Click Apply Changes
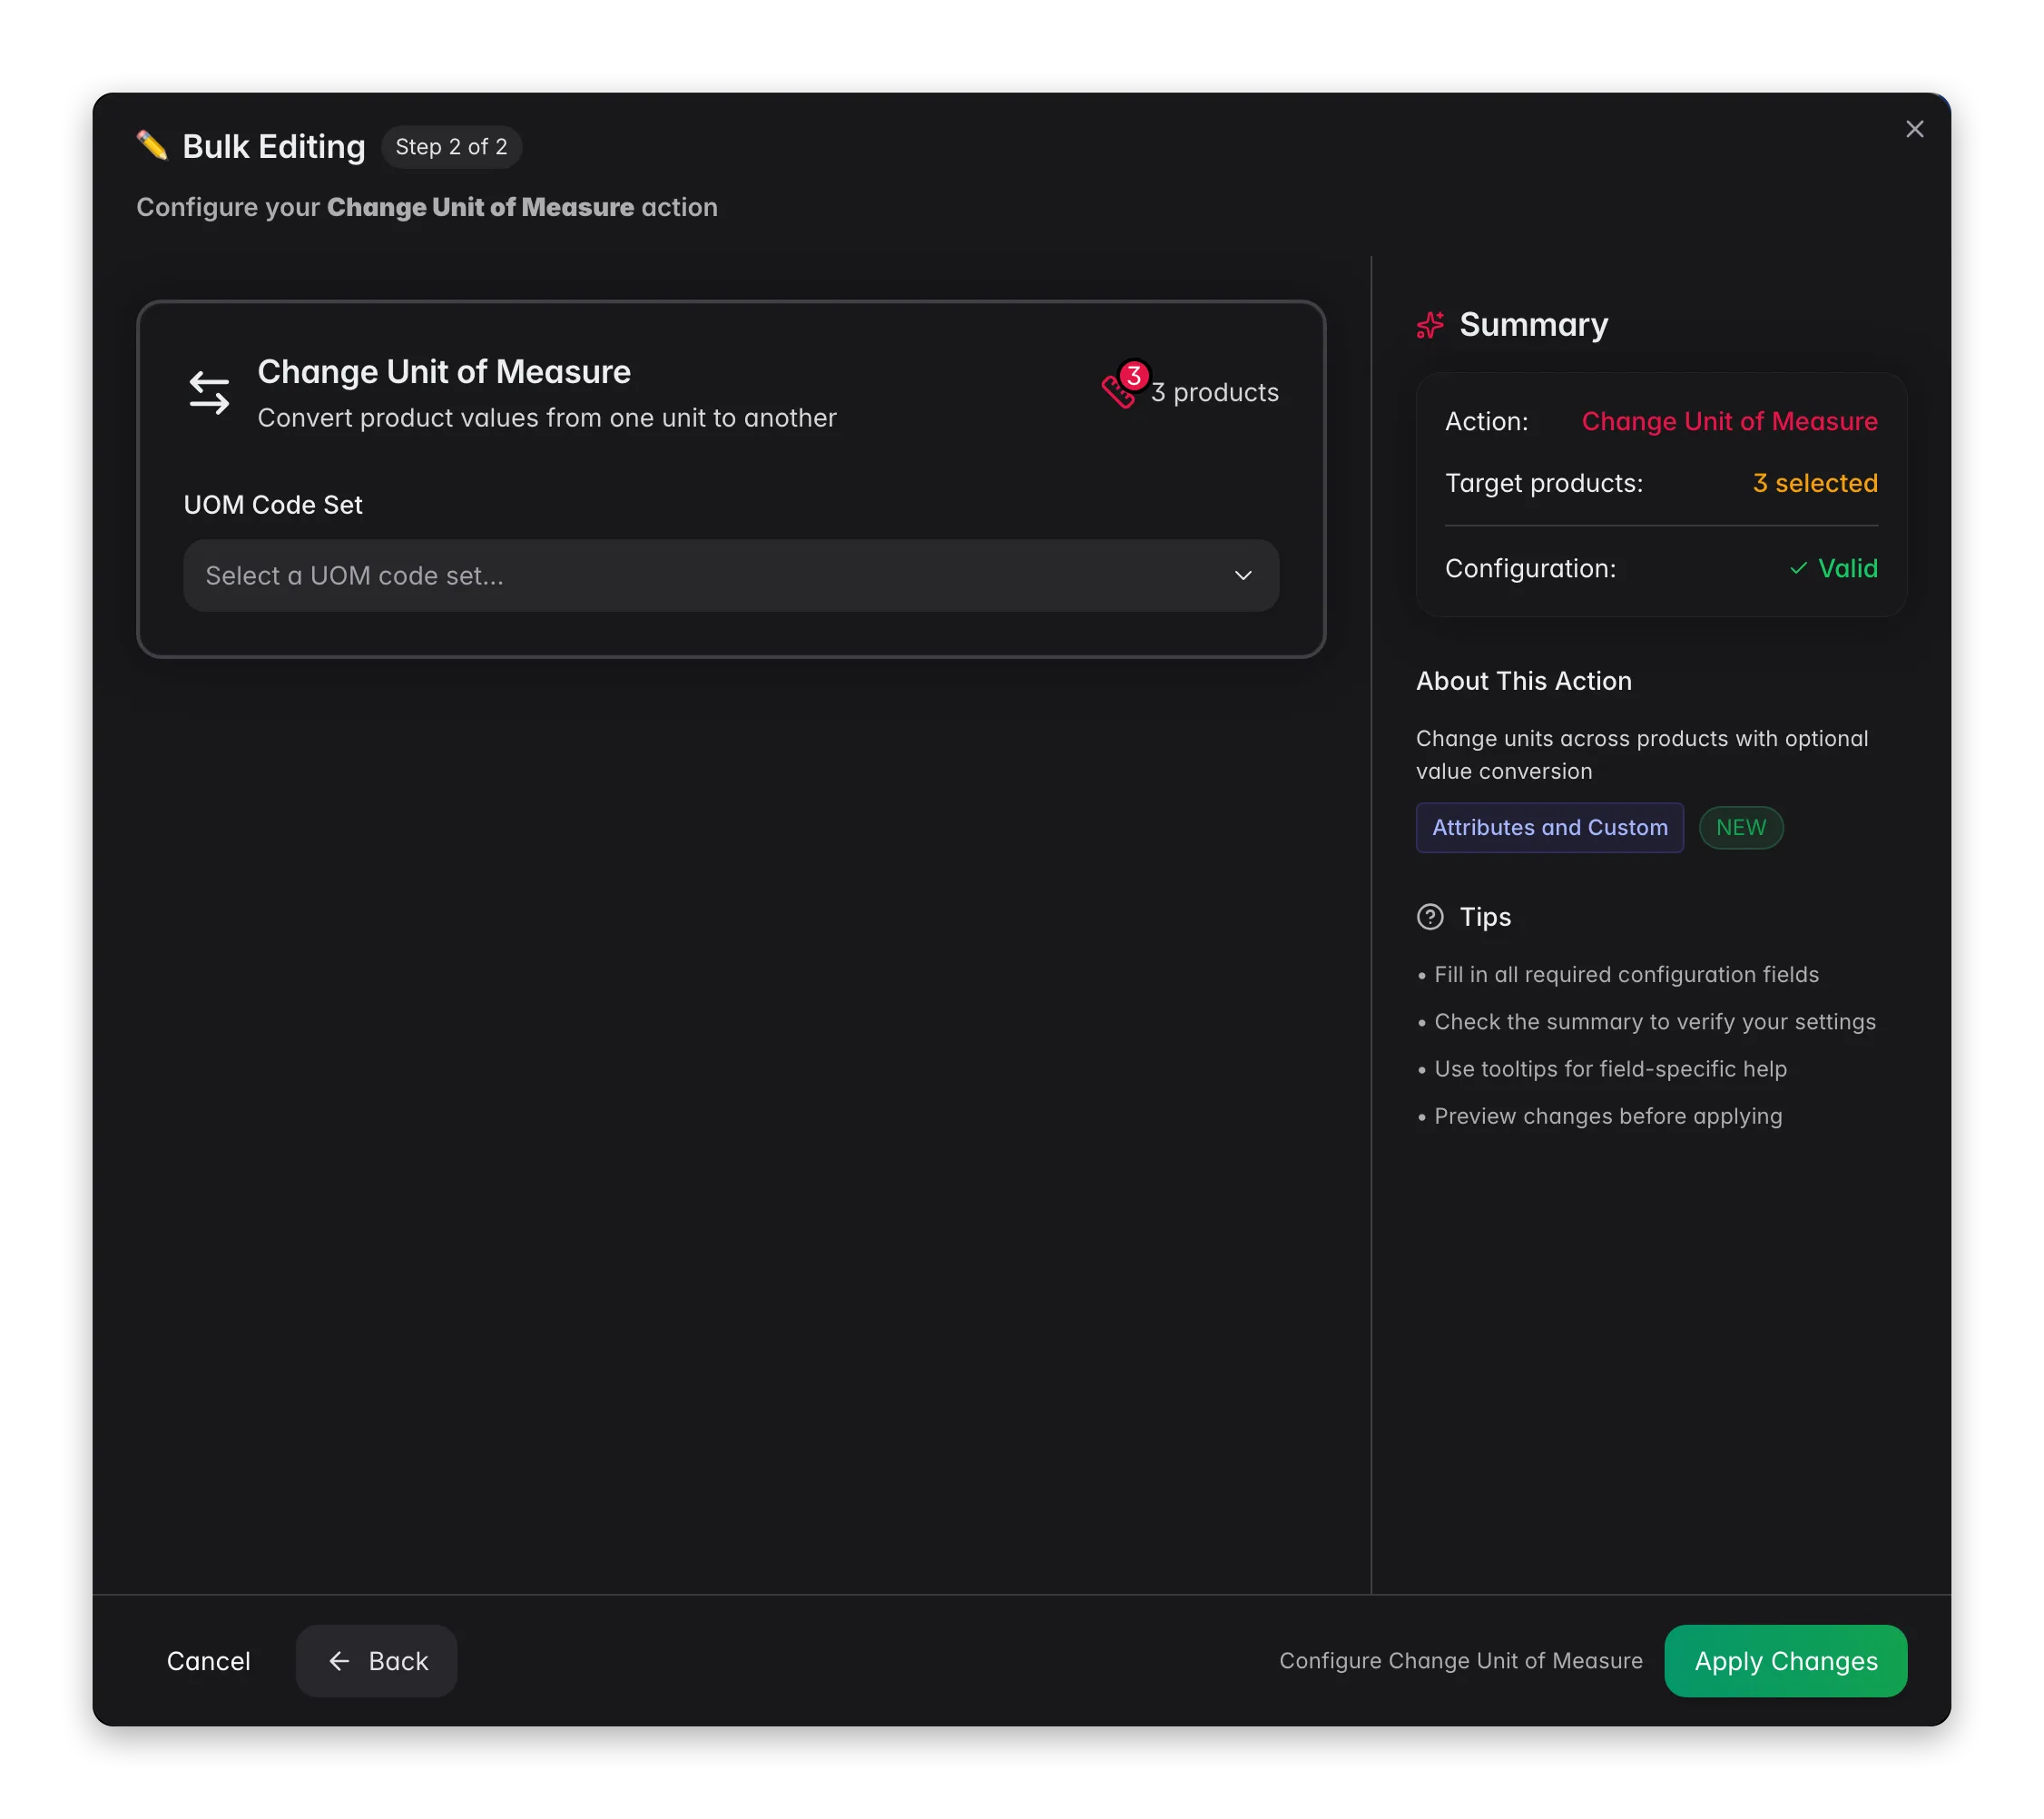The width and height of the screenshot is (2044, 1819). click(1786, 1661)
